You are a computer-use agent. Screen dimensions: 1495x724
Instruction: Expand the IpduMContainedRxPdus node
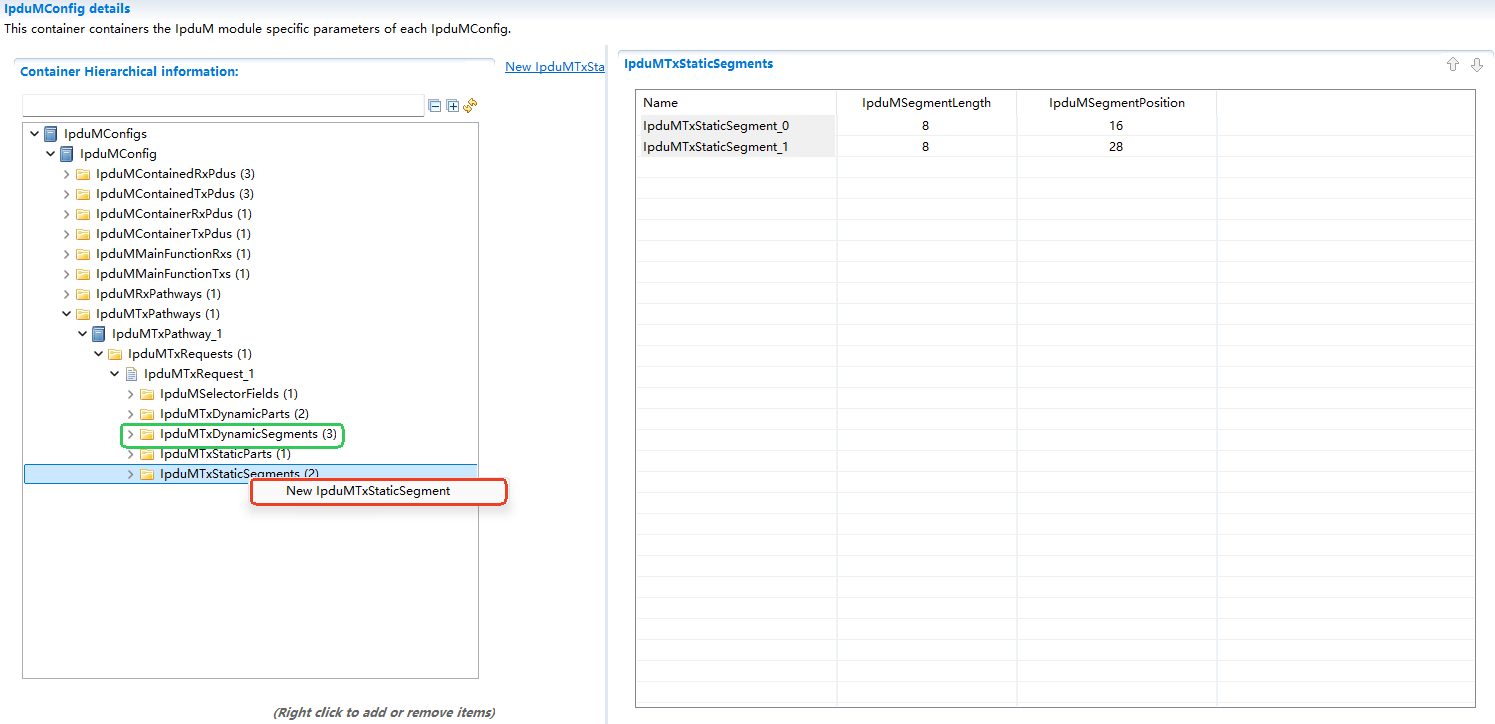(67, 174)
